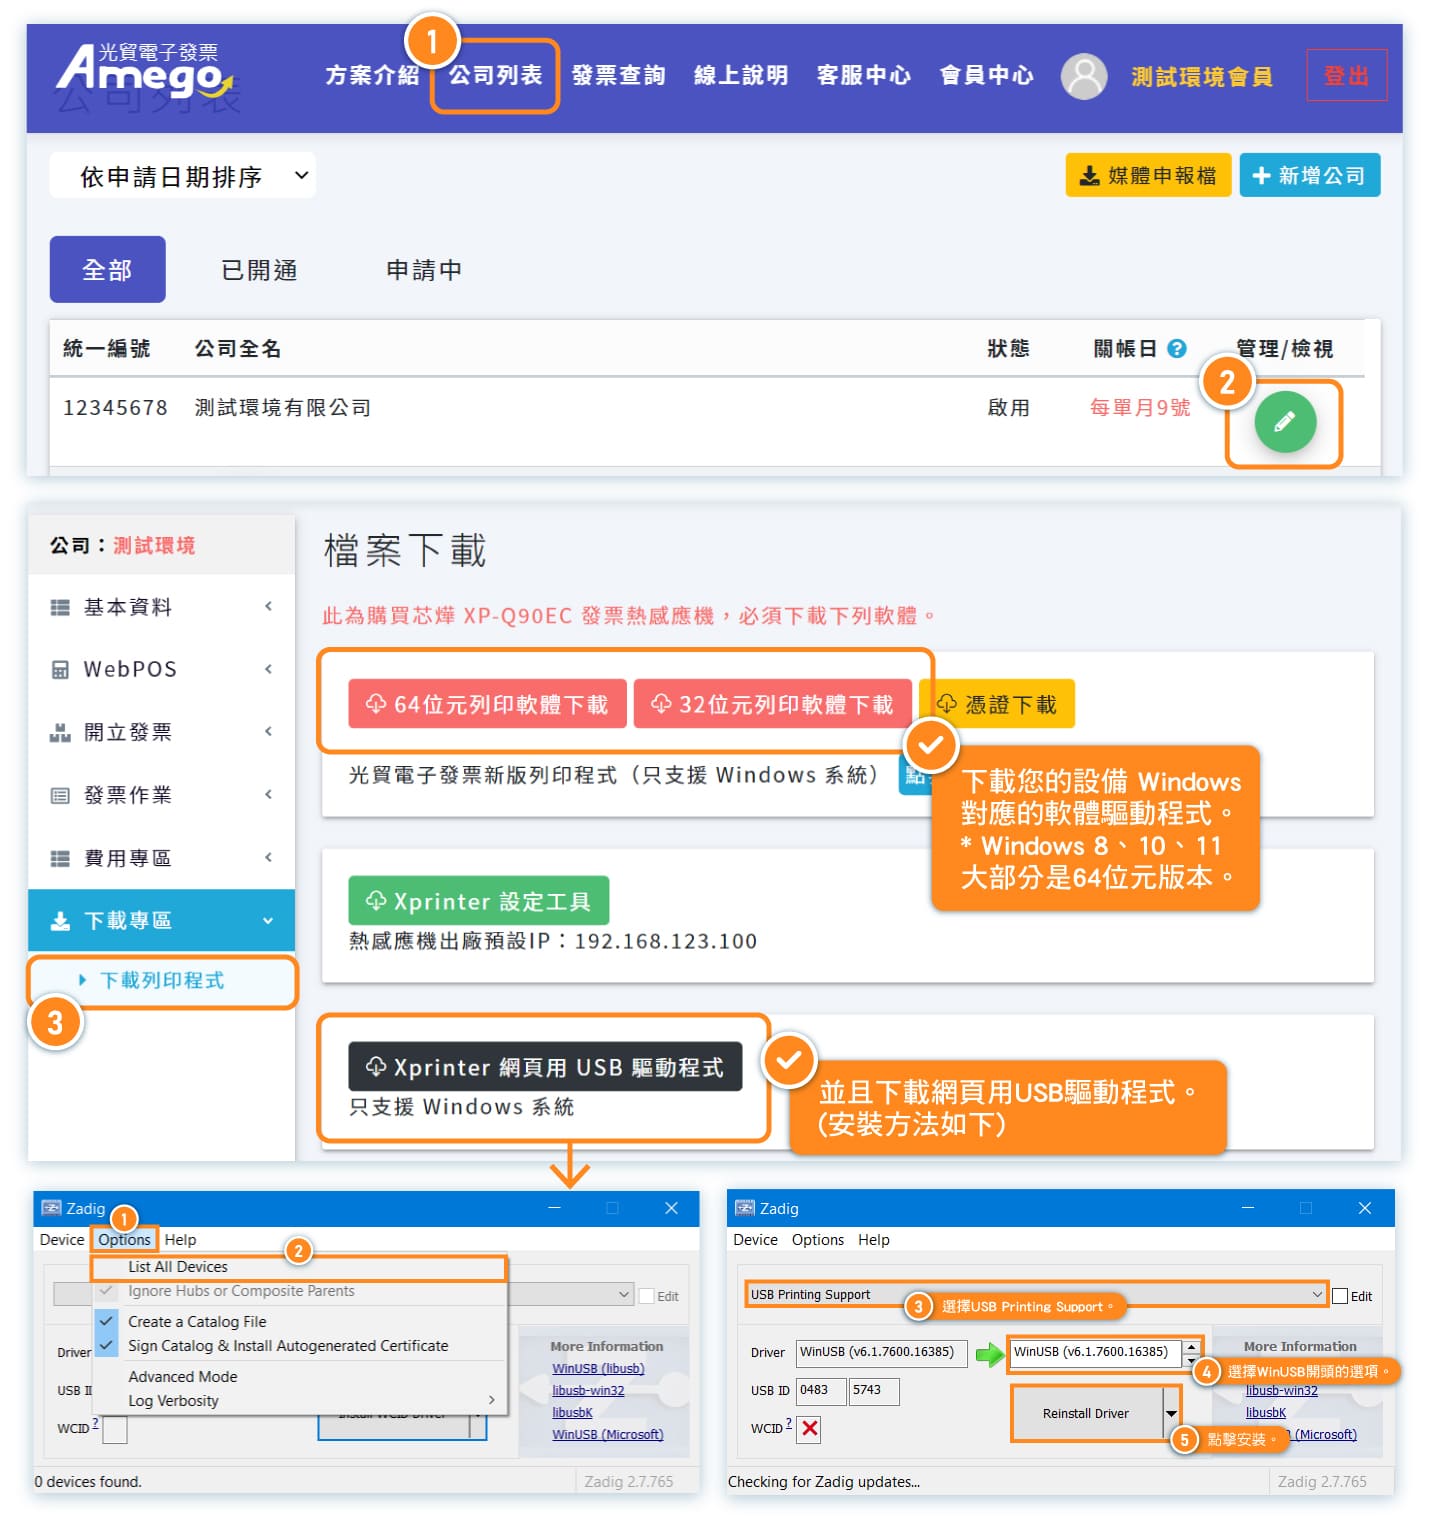Click the red X WCID icon
The width and height of the screenshot is (1429, 1527).
tap(809, 1428)
